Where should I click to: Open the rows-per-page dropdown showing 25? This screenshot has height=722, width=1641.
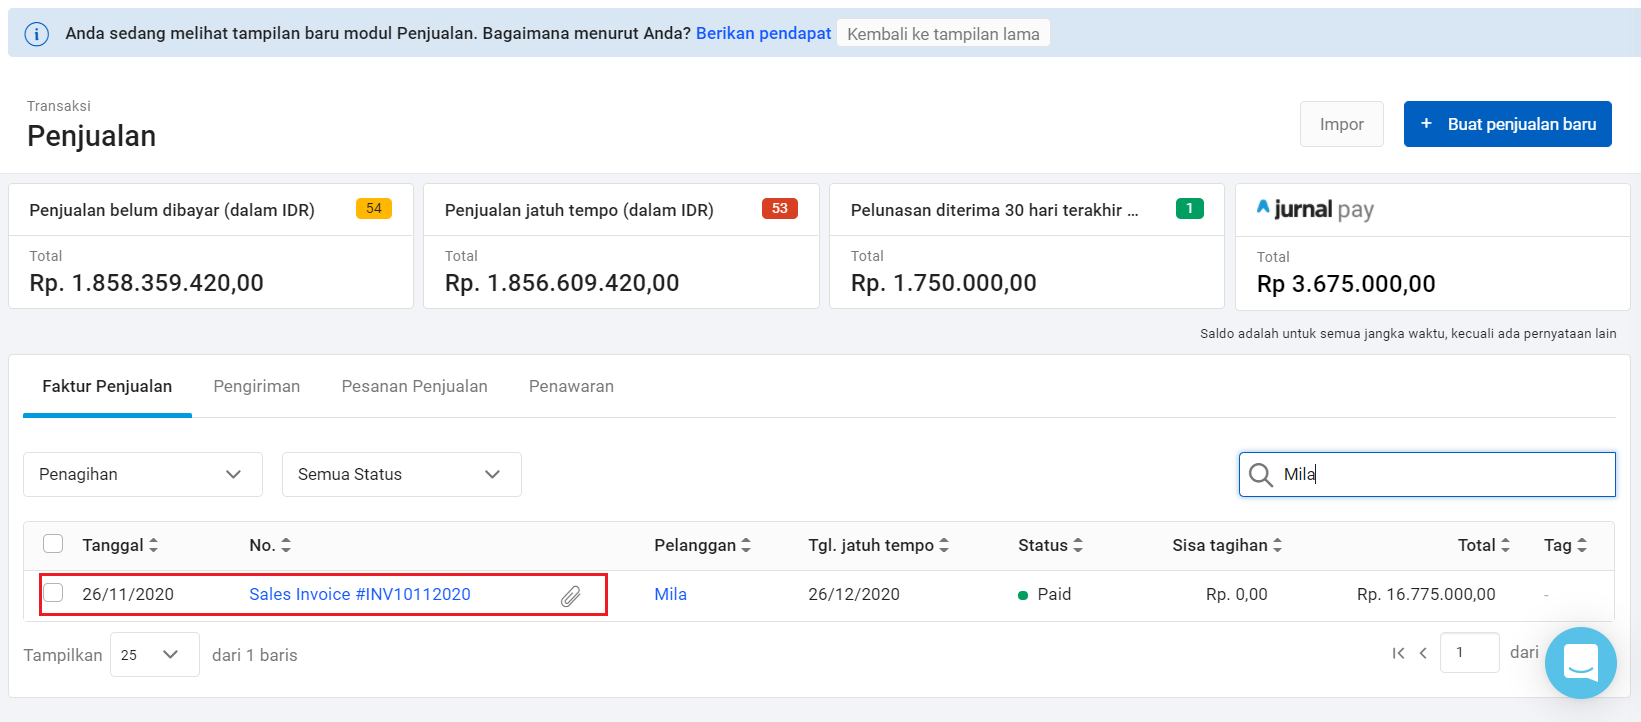[154, 654]
